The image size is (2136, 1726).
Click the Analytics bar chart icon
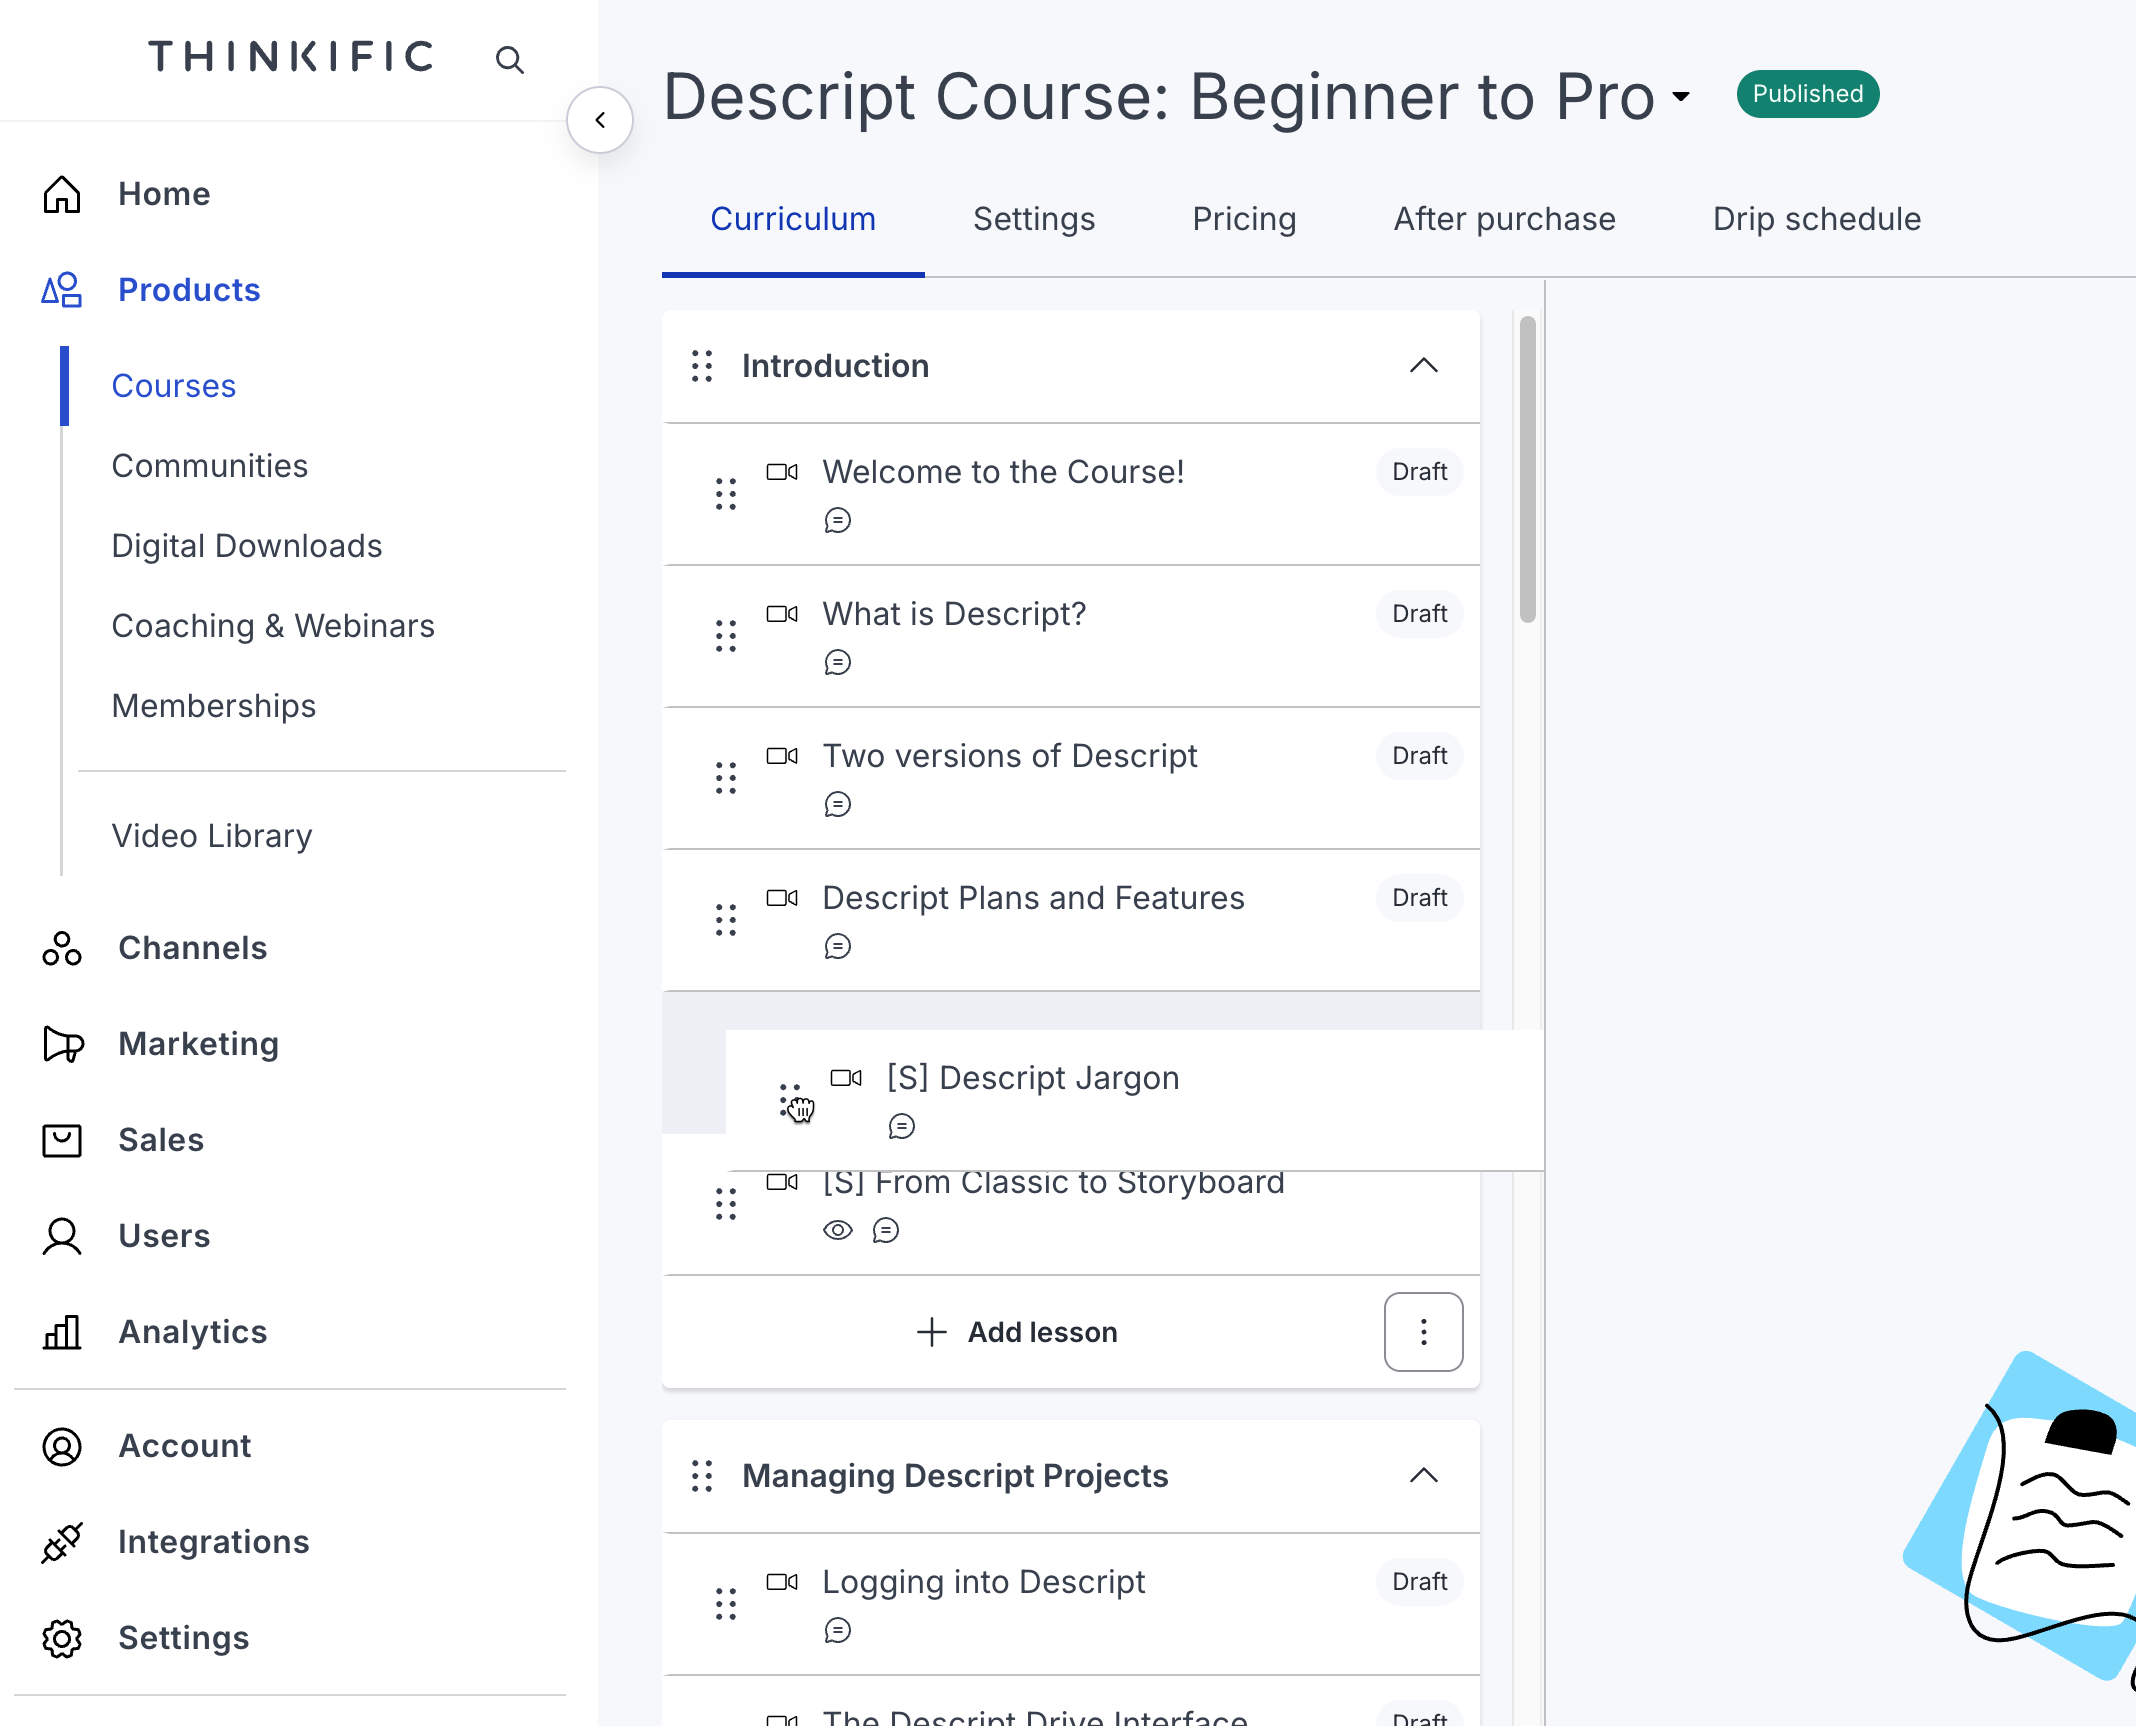point(62,1332)
